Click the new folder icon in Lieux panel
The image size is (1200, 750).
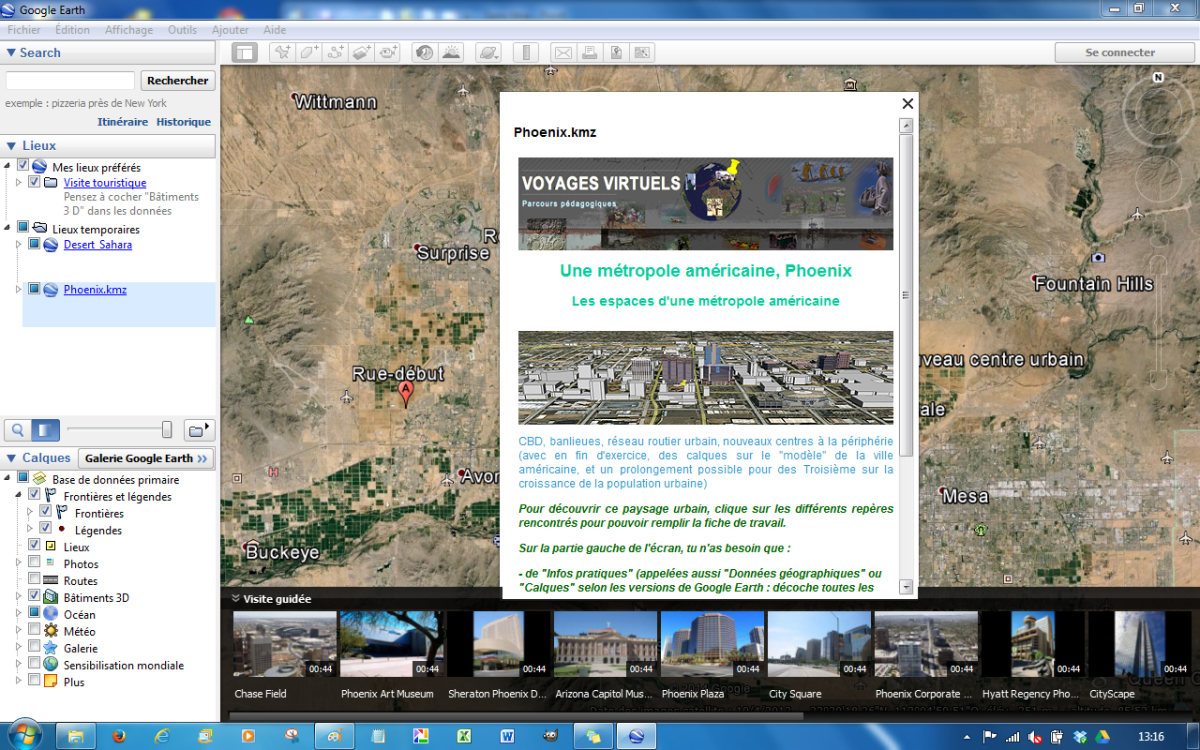pyautogui.click(x=200, y=429)
